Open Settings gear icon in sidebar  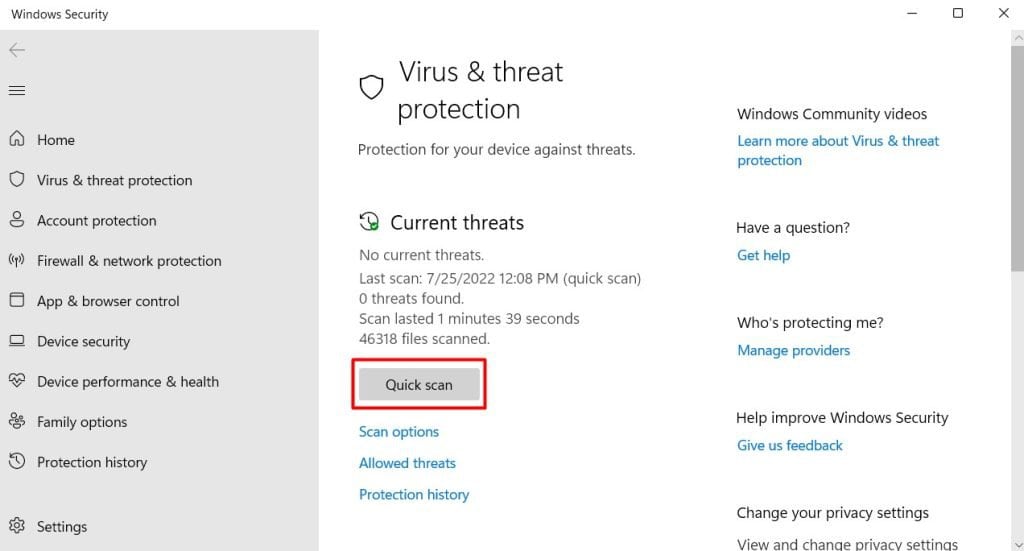coord(17,526)
